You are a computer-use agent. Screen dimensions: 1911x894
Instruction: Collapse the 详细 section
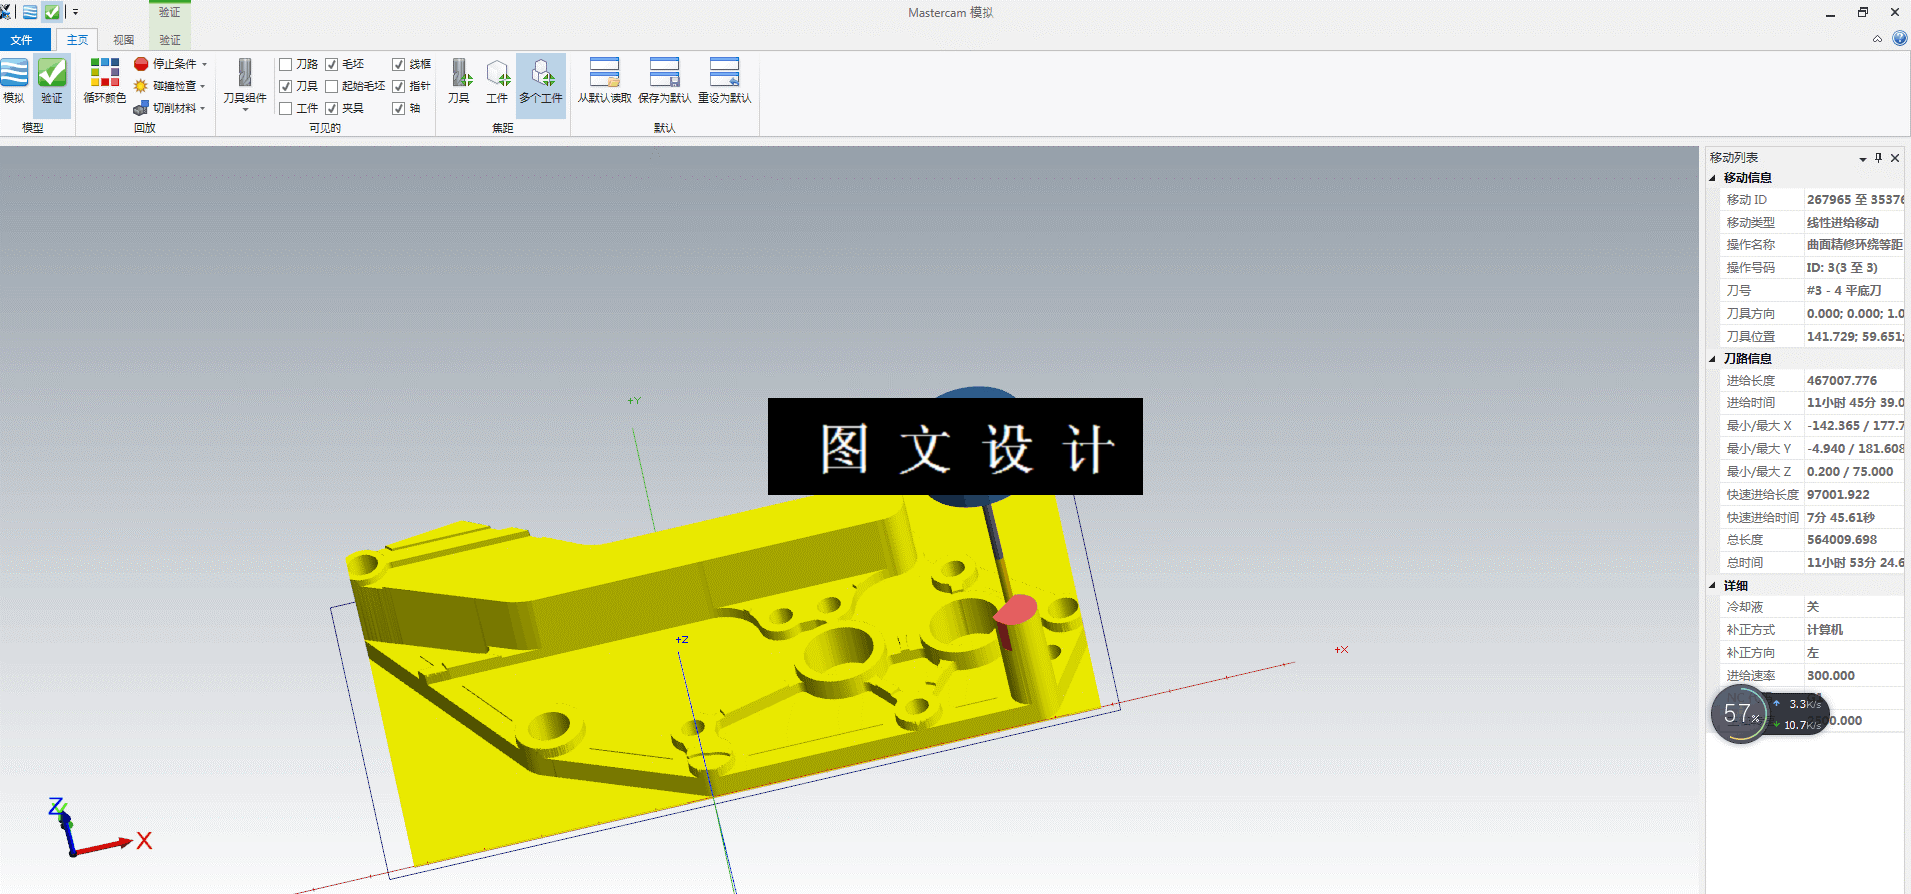click(1713, 586)
